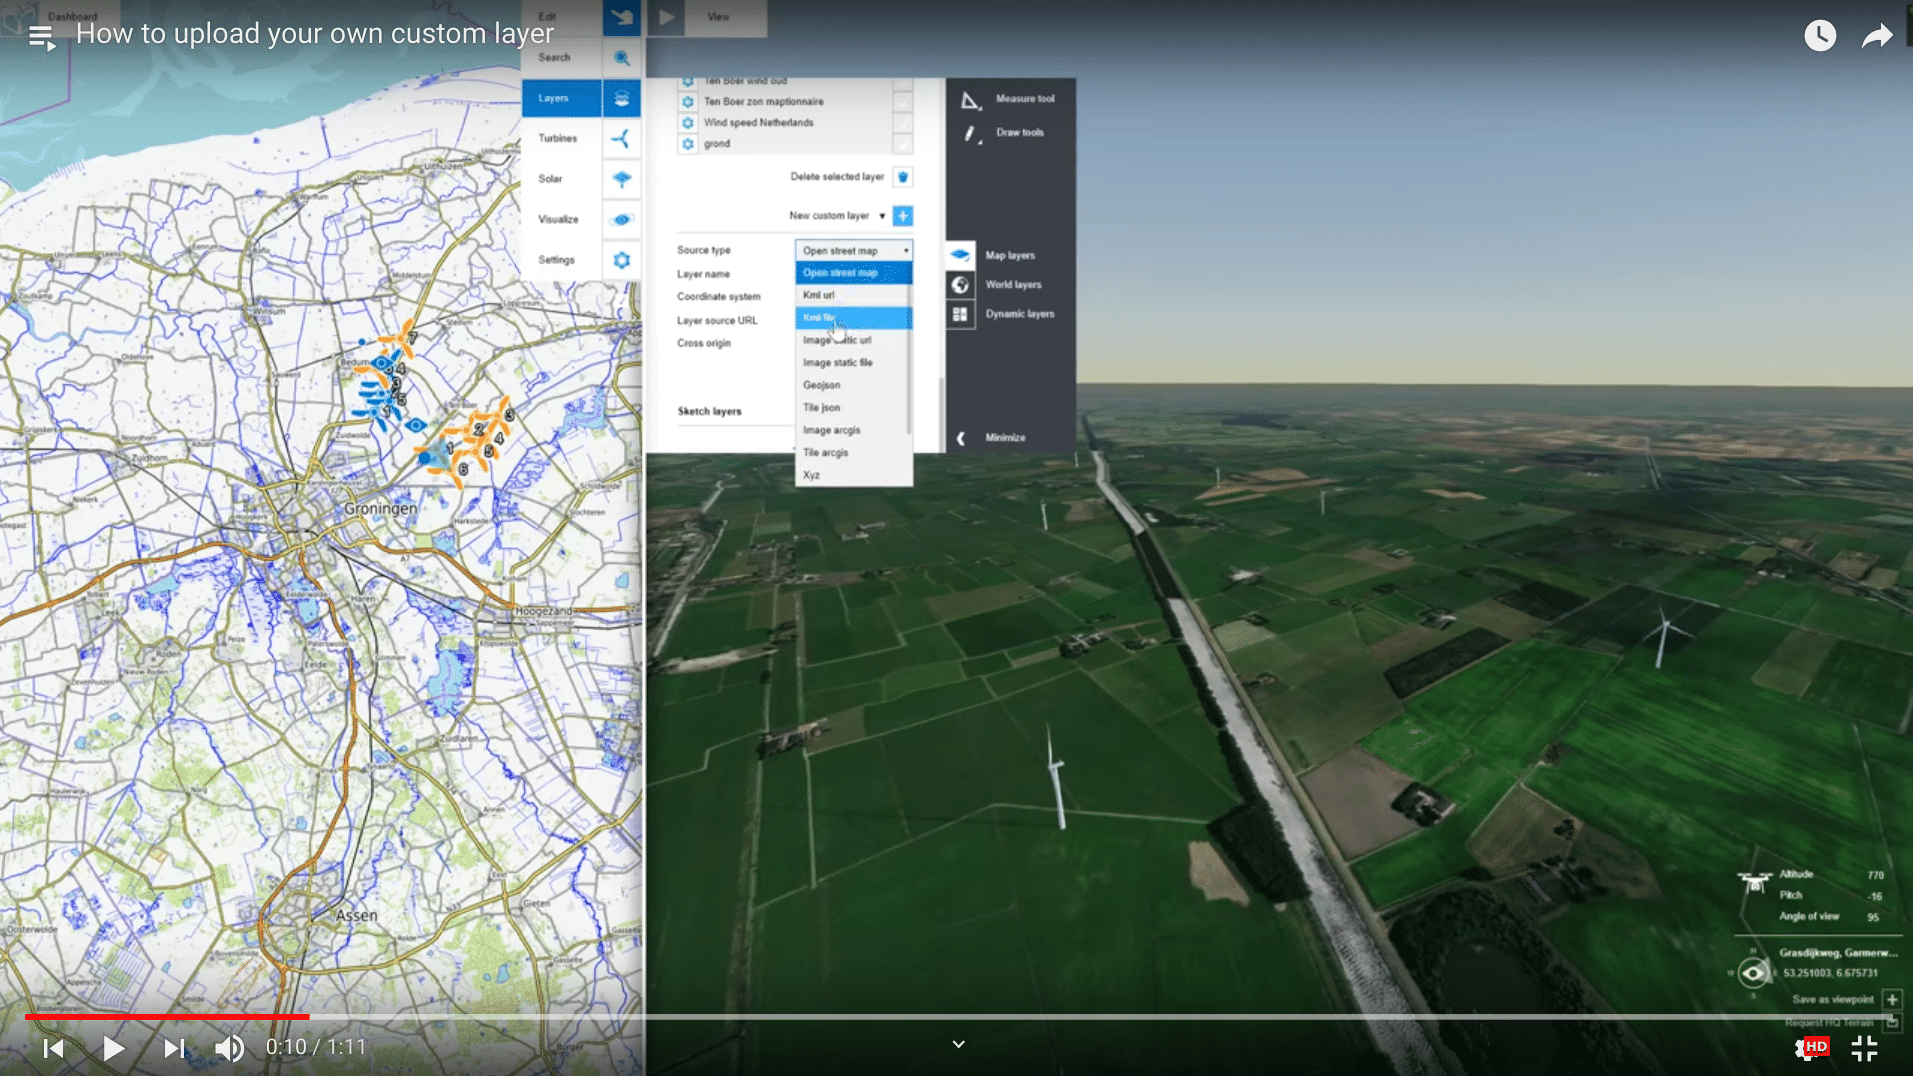Click the Minimize chevron icon

[961, 438]
